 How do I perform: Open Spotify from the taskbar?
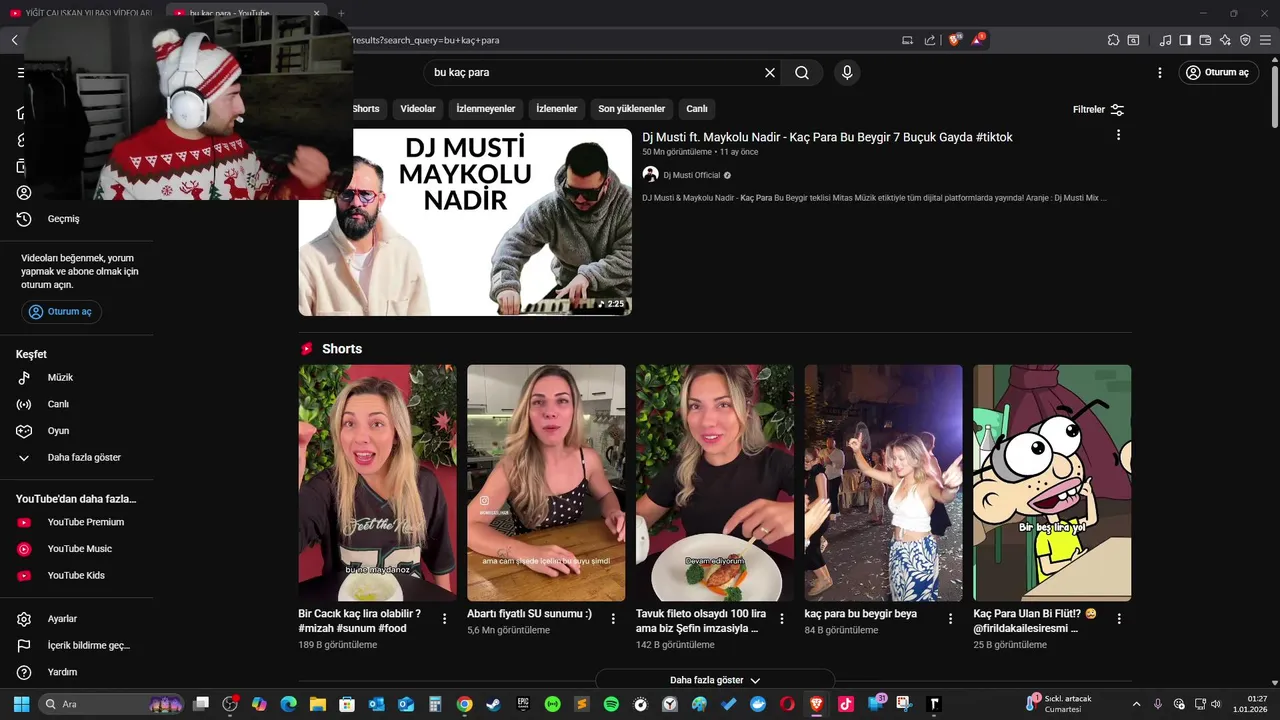(x=611, y=704)
